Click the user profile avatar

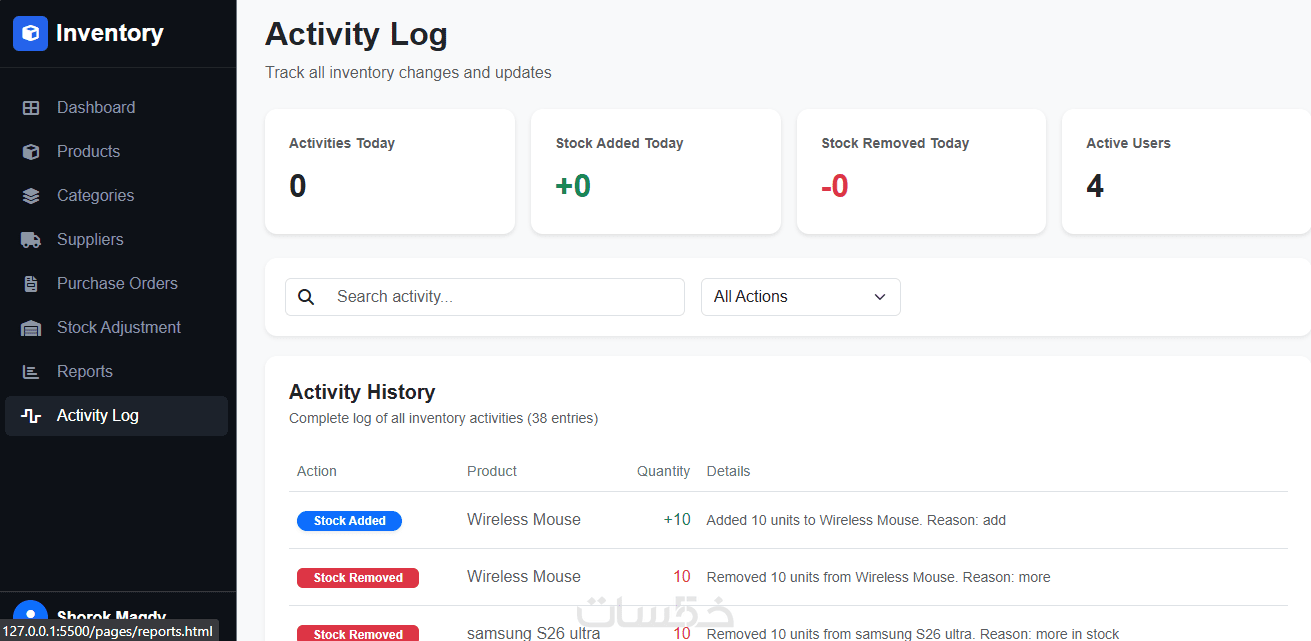(30, 614)
